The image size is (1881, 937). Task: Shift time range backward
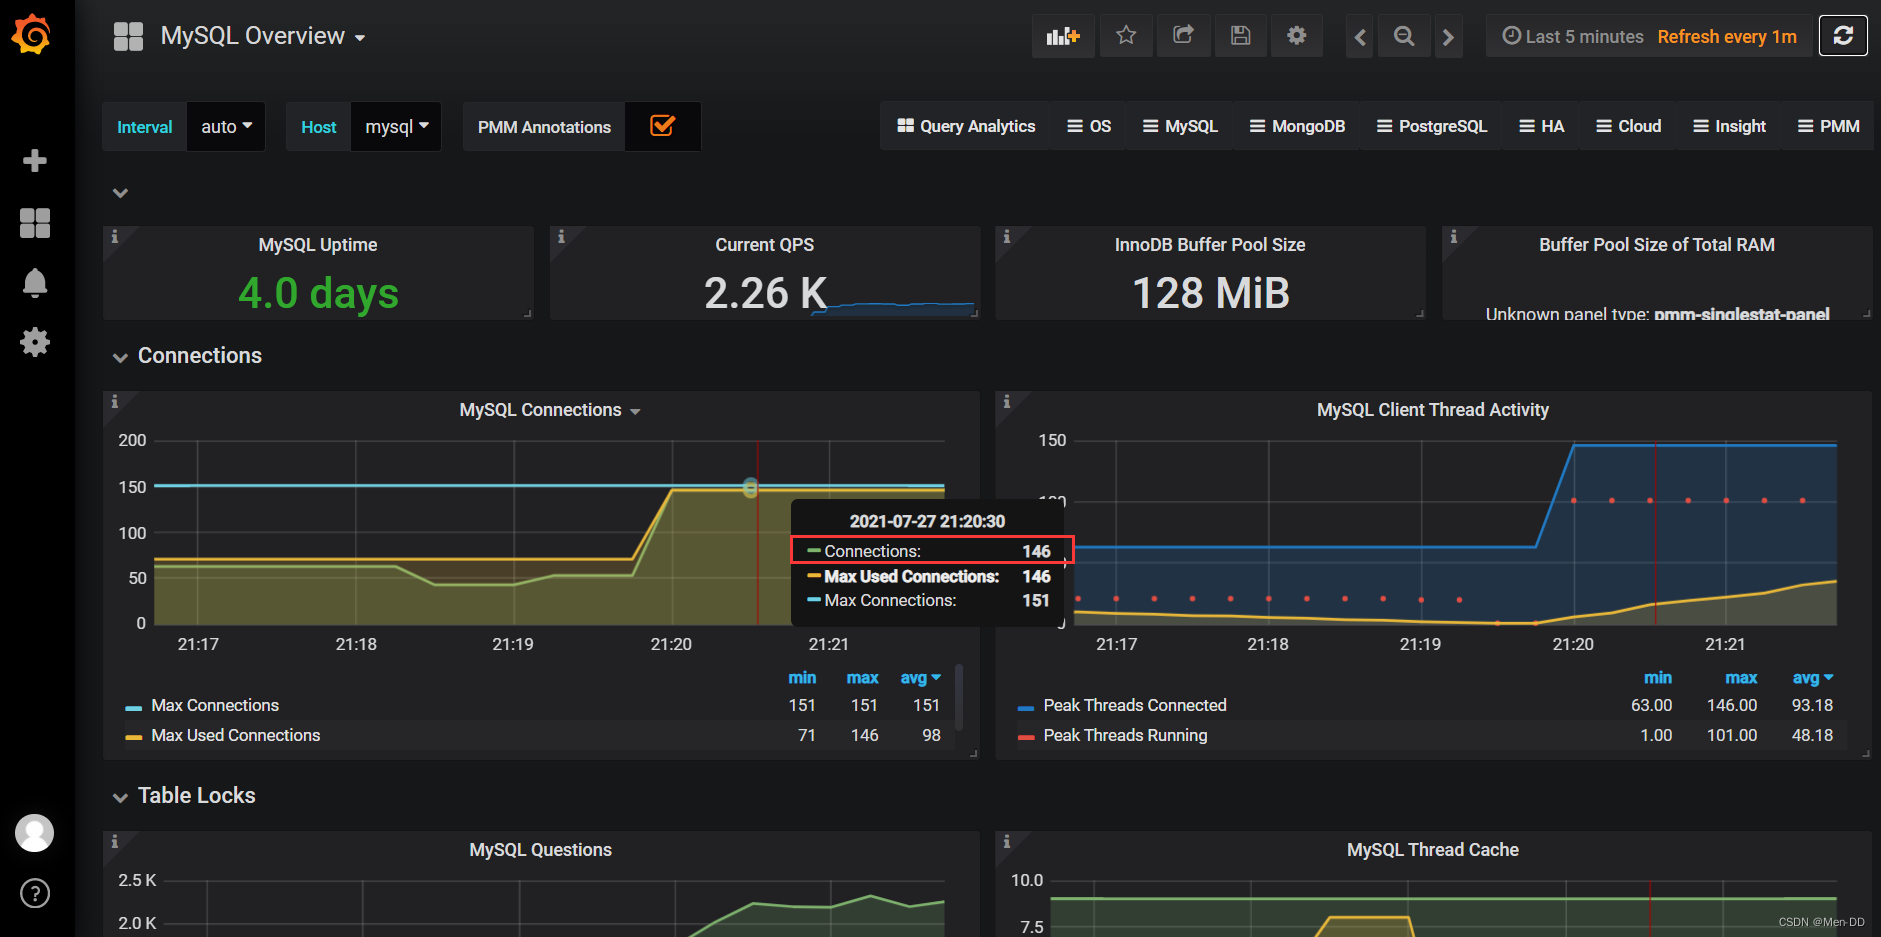click(x=1360, y=37)
